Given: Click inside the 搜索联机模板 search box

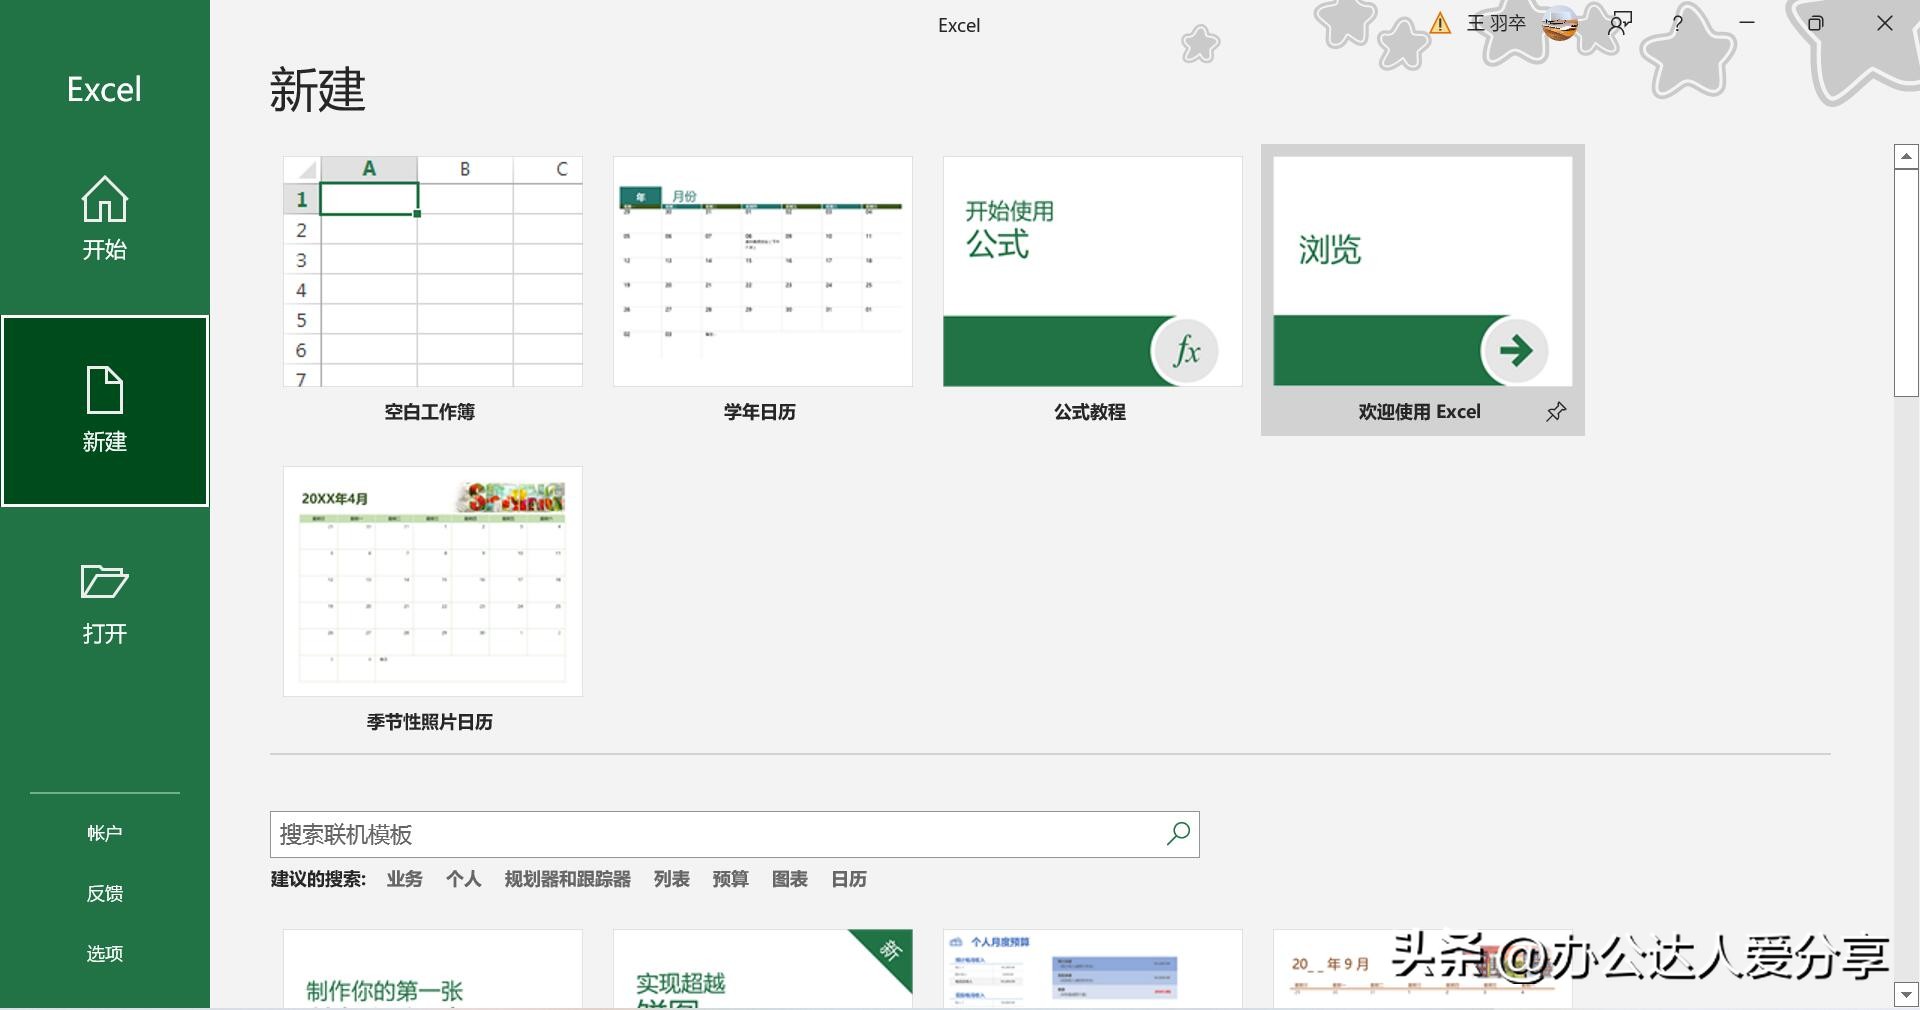Looking at the screenshot, I should click(700, 834).
